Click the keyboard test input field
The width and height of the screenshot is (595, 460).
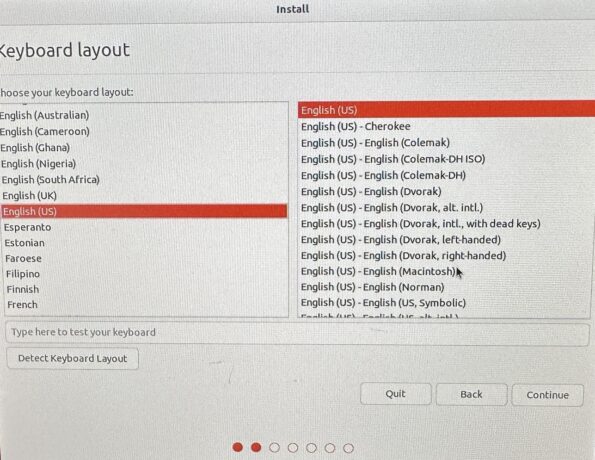coord(297,333)
